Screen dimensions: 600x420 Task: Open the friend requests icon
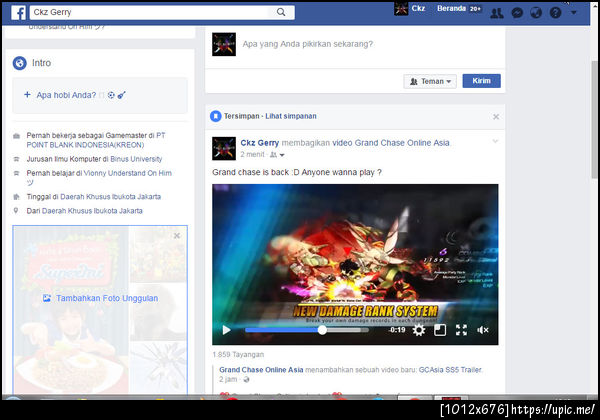pyautogui.click(x=497, y=13)
